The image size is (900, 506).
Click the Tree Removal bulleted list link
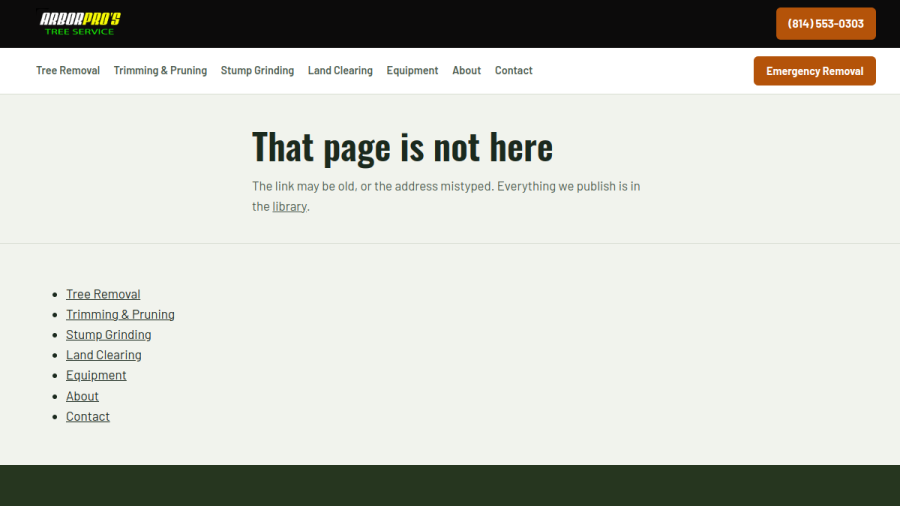pyautogui.click(x=103, y=294)
